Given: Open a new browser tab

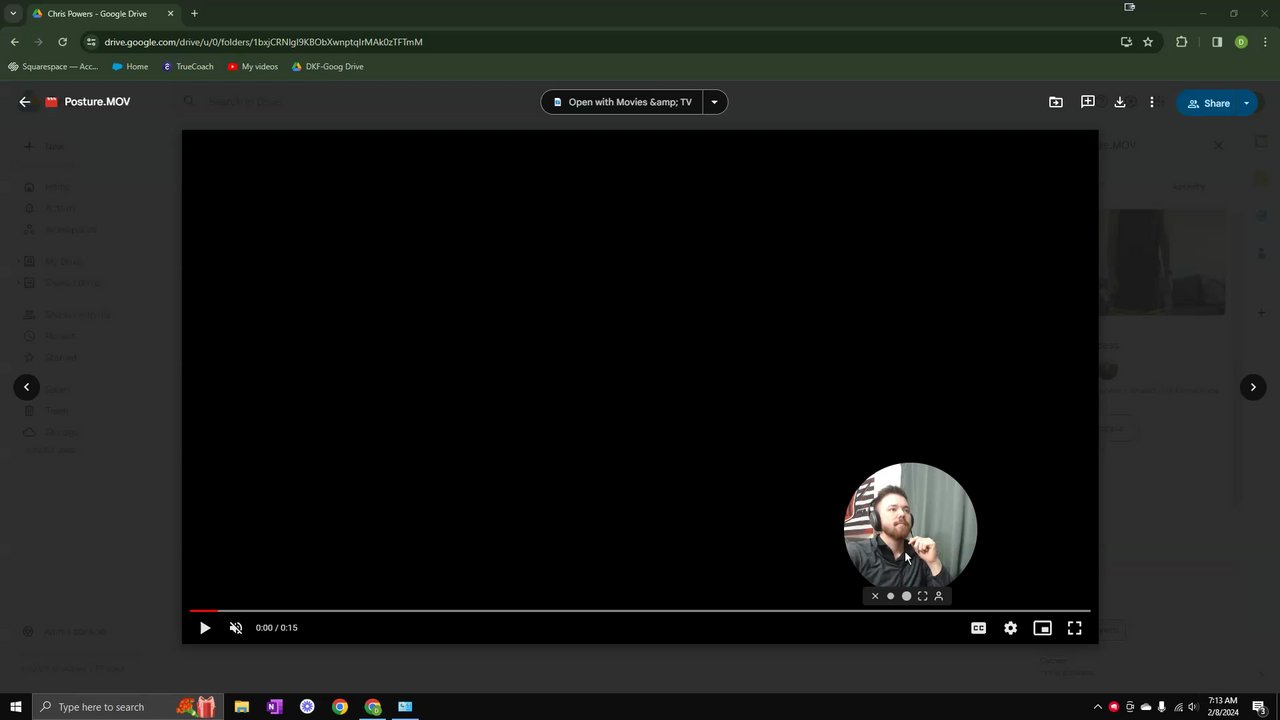Looking at the screenshot, I should [x=194, y=14].
